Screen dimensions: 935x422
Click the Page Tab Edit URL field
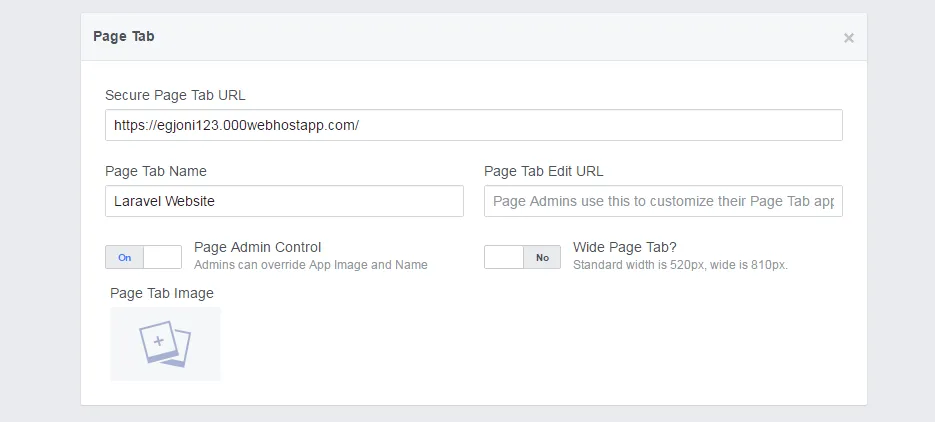tap(663, 201)
